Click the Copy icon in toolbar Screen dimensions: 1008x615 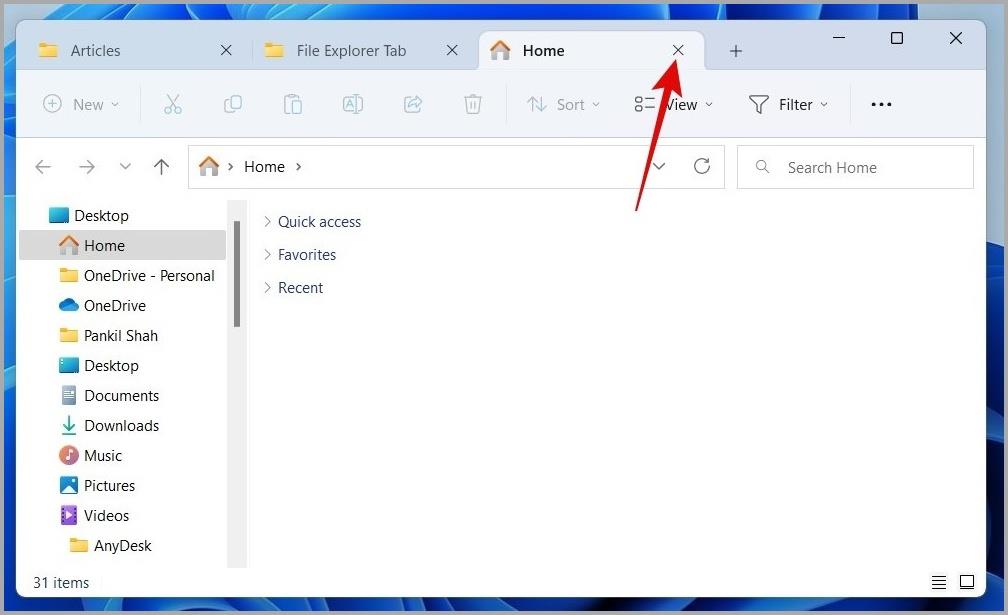click(233, 104)
